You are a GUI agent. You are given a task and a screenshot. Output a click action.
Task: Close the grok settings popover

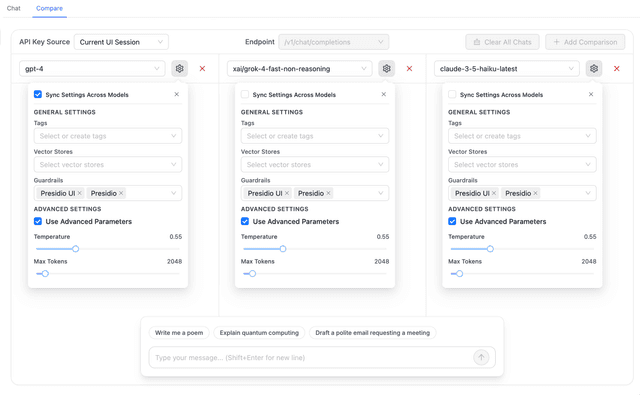pyautogui.click(x=384, y=94)
